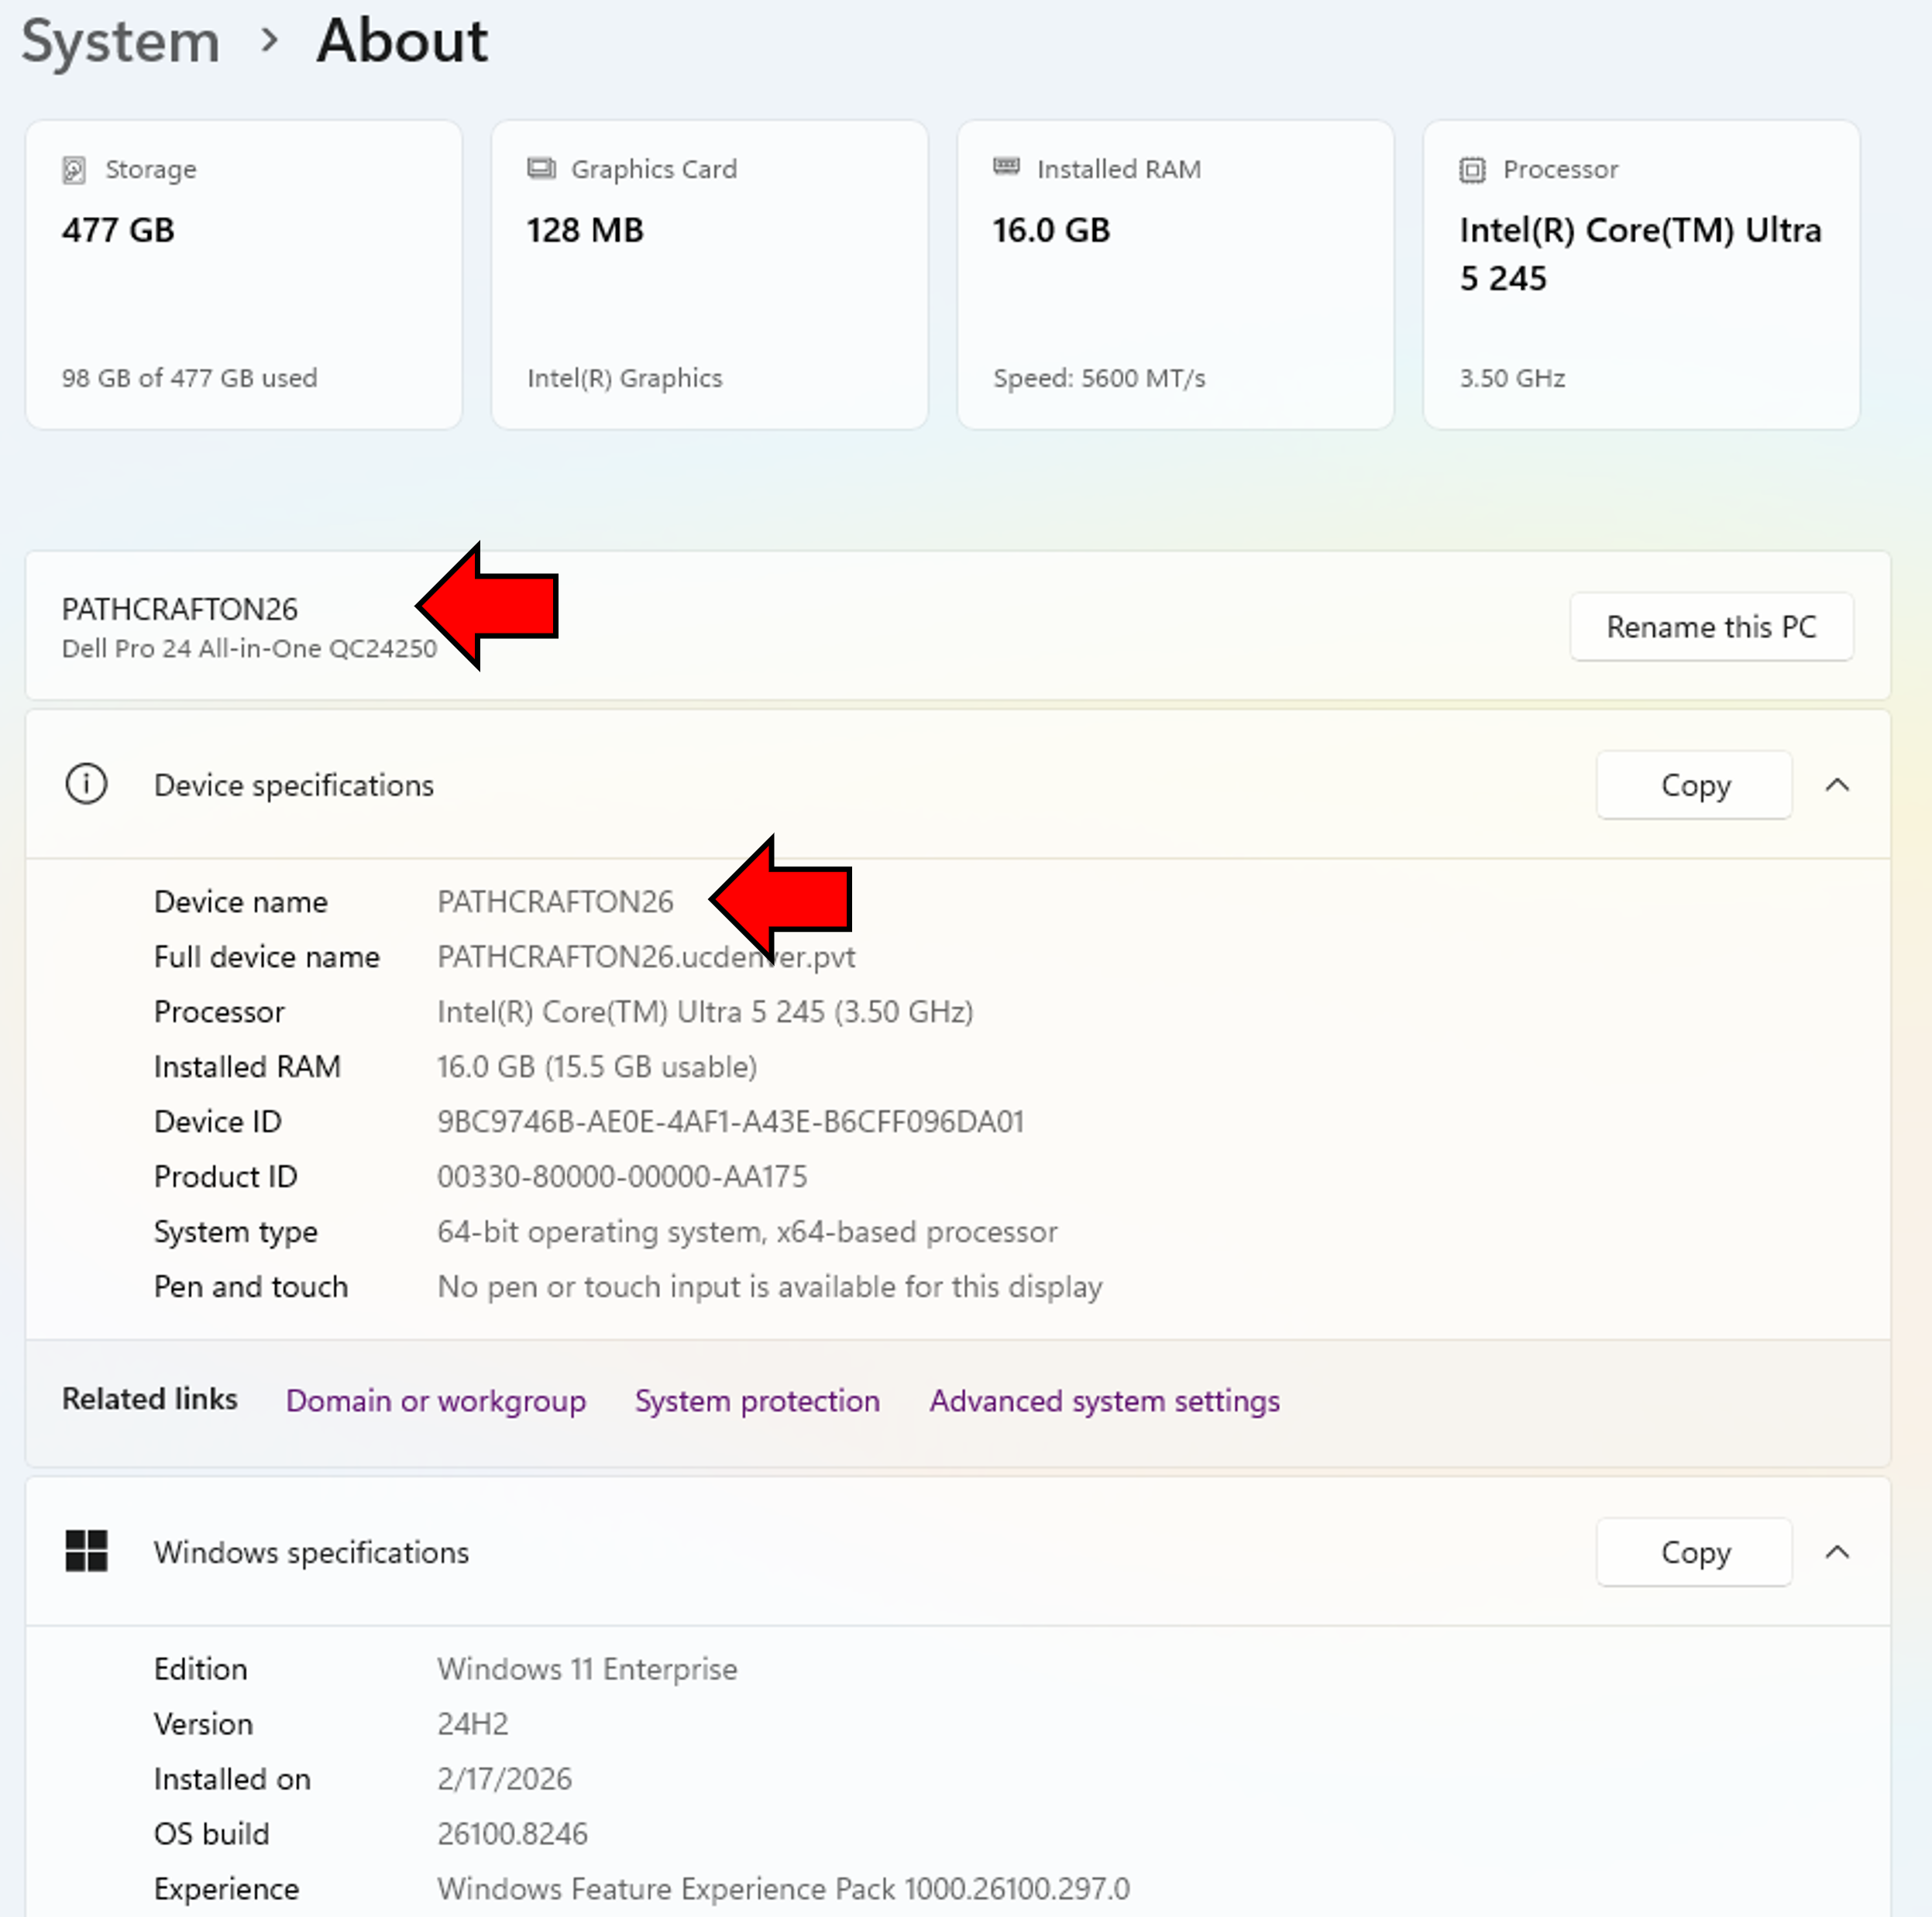The width and height of the screenshot is (1932, 1917).
Task: Click the 'Pen and touch' label
Action: [251, 1287]
